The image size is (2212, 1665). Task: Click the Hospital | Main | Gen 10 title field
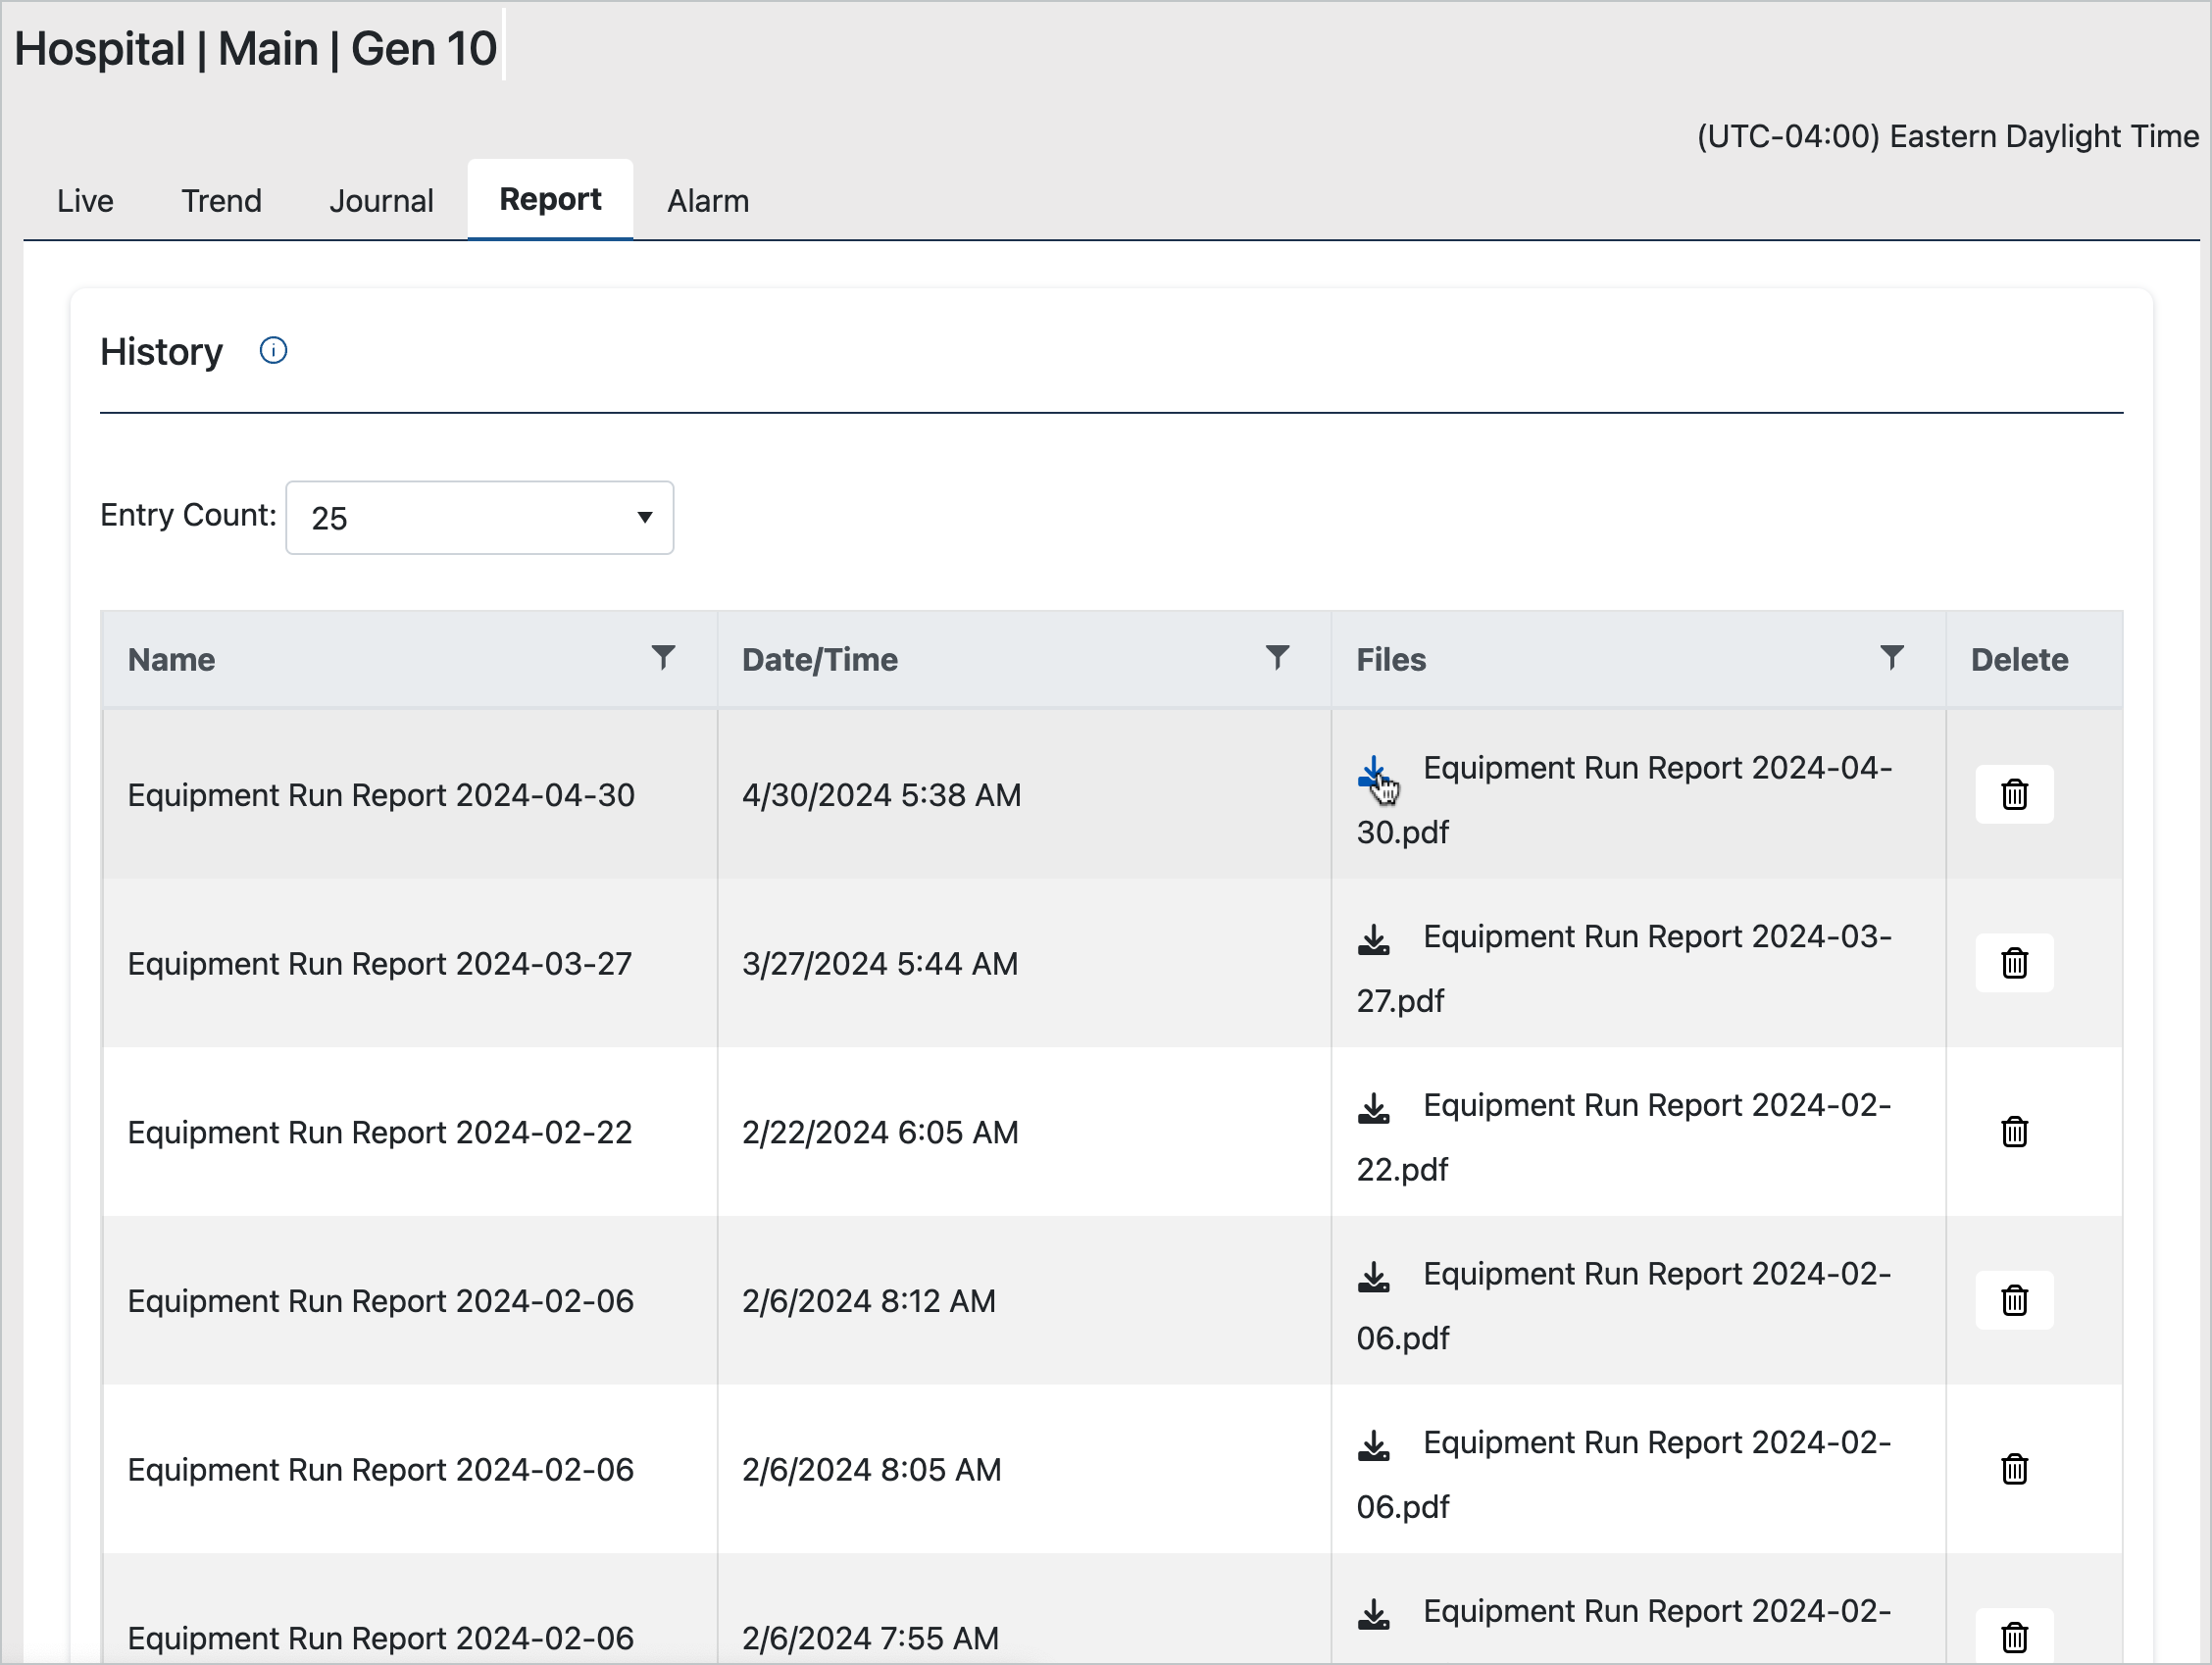pyautogui.click(x=255, y=49)
